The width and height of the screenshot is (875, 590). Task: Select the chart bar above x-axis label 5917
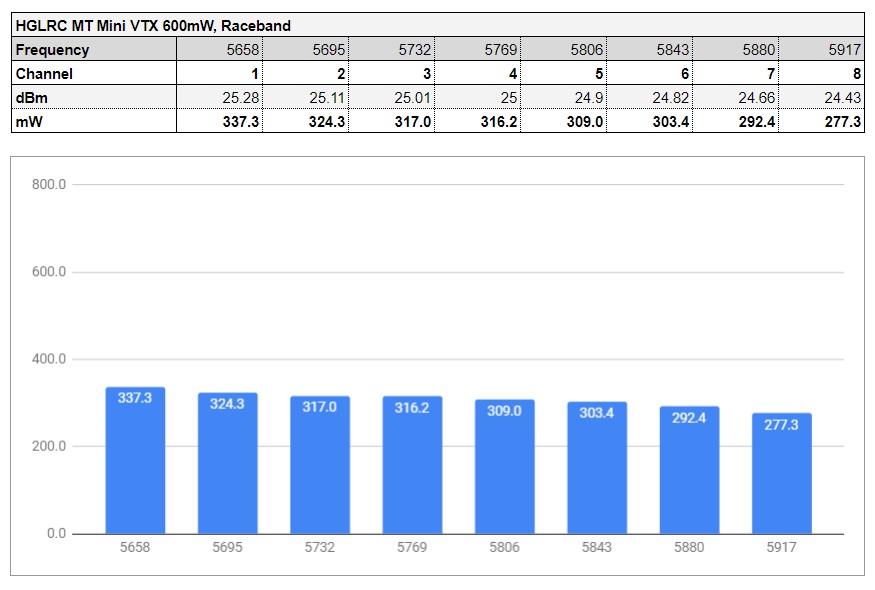pyautogui.click(x=782, y=473)
